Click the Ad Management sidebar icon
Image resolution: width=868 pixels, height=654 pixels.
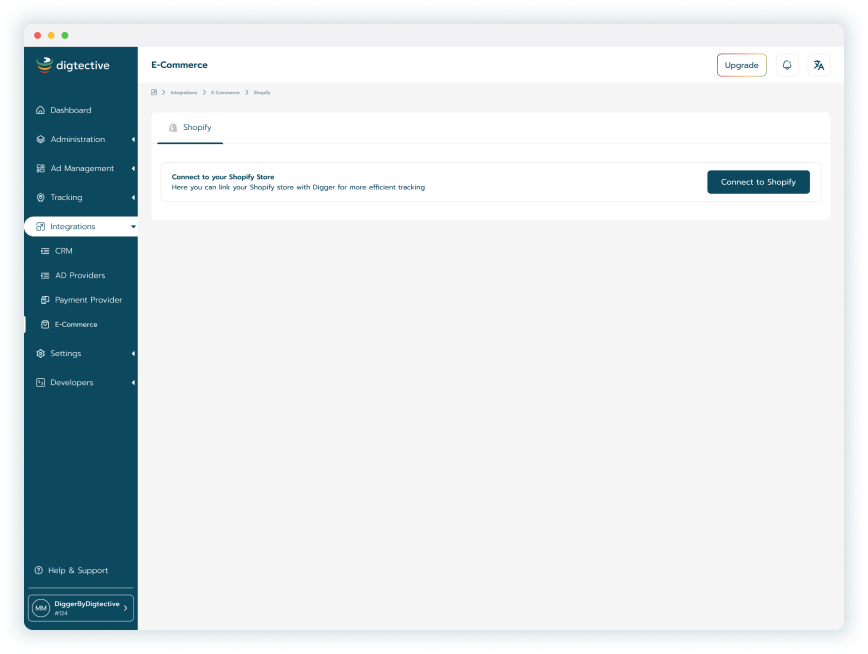pyautogui.click(x=40, y=168)
